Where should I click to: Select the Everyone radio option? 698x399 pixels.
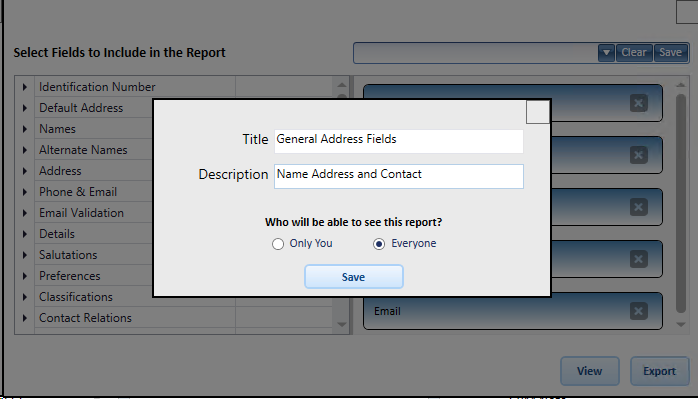pos(379,244)
